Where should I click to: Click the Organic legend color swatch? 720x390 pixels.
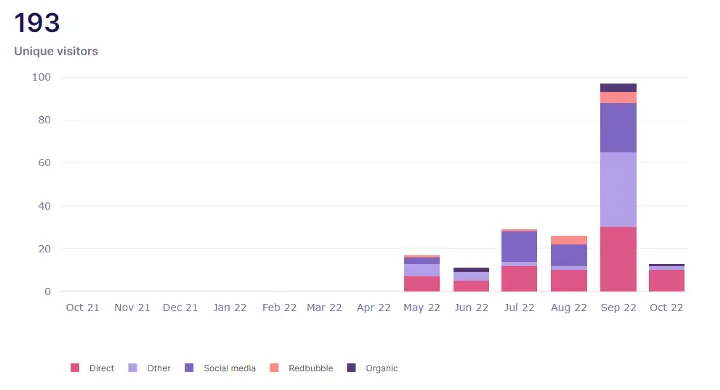click(351, 367)
